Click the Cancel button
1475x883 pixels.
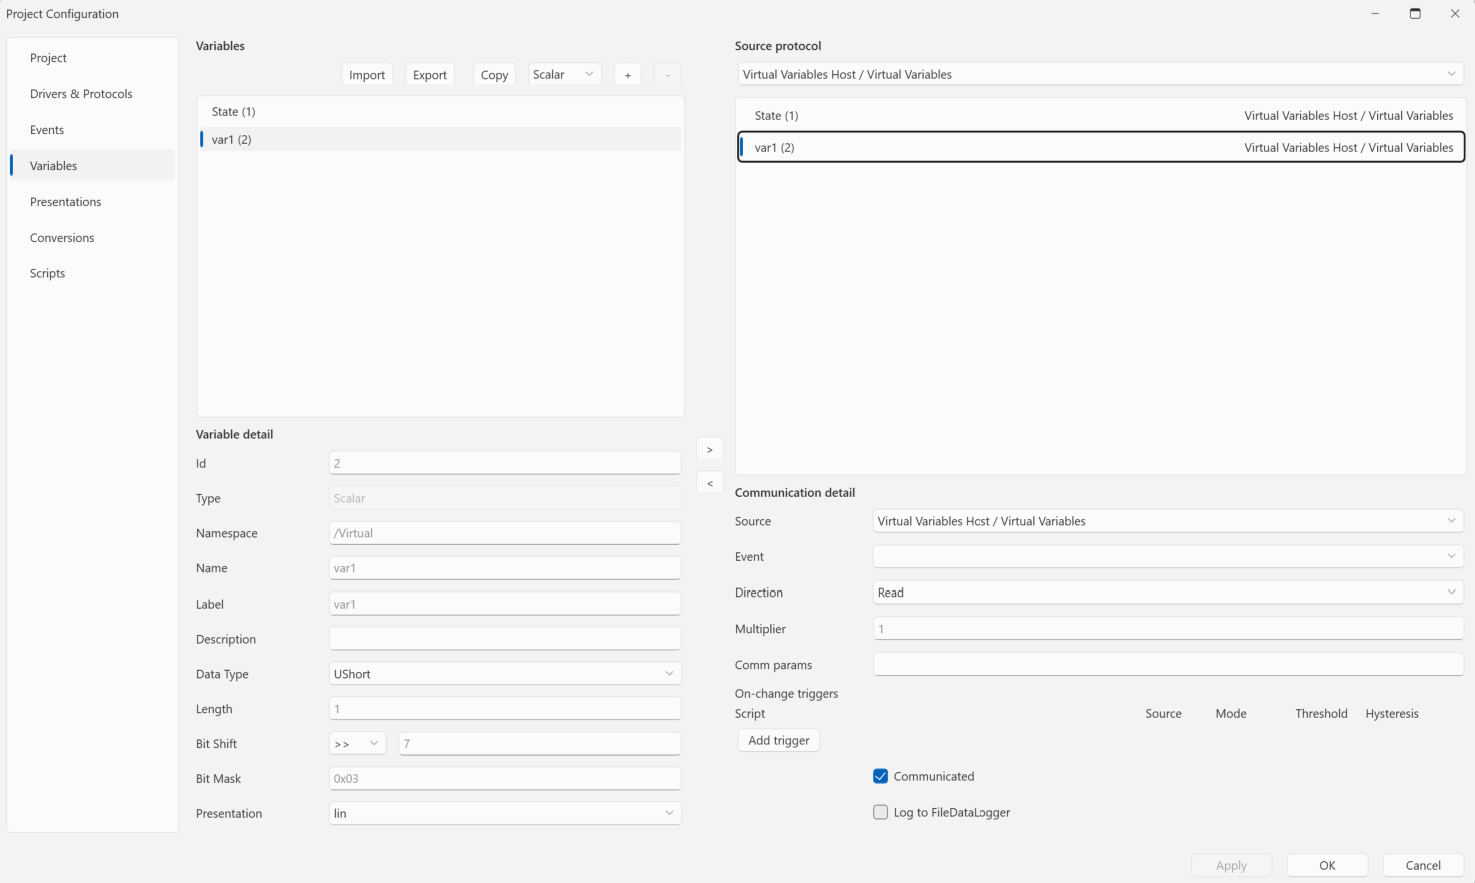pos(1423,865)
